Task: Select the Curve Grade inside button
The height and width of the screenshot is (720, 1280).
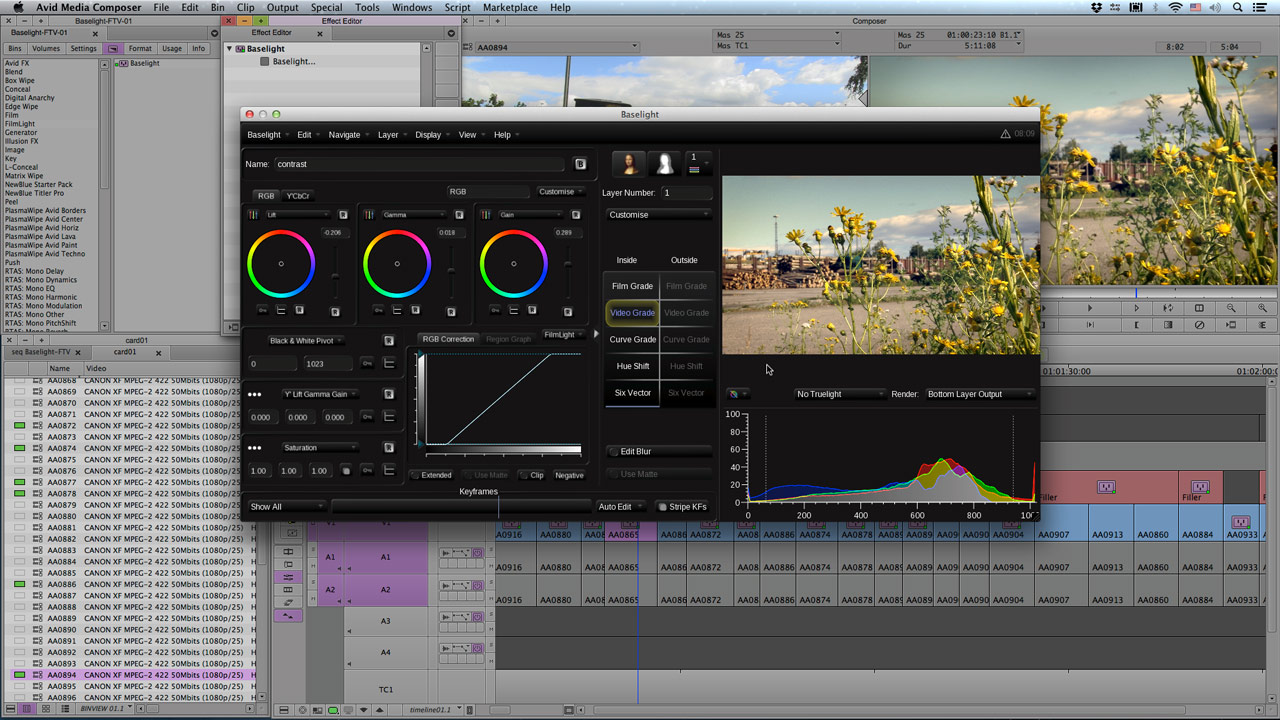Action: pyautogui.click(x=632, y=340)
